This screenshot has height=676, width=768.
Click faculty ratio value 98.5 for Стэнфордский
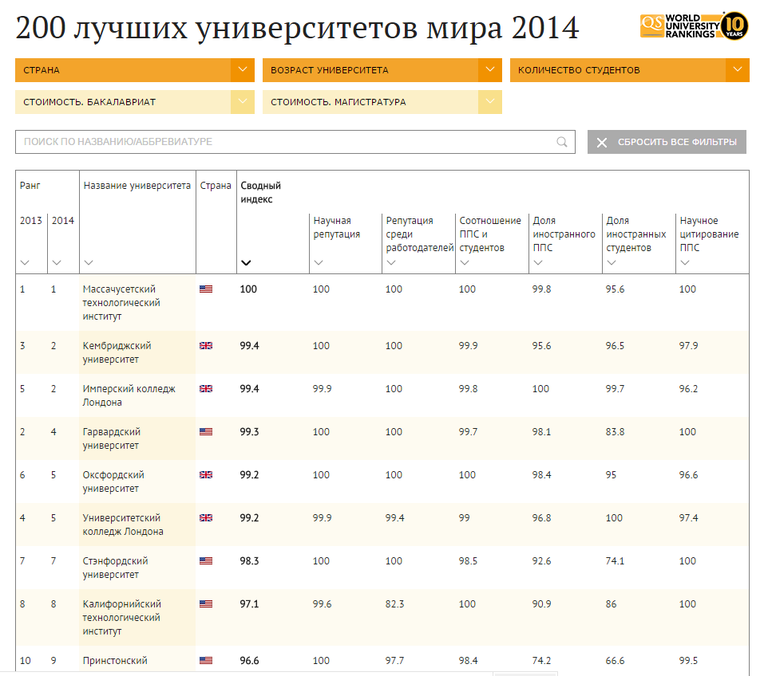click(468, 561)
